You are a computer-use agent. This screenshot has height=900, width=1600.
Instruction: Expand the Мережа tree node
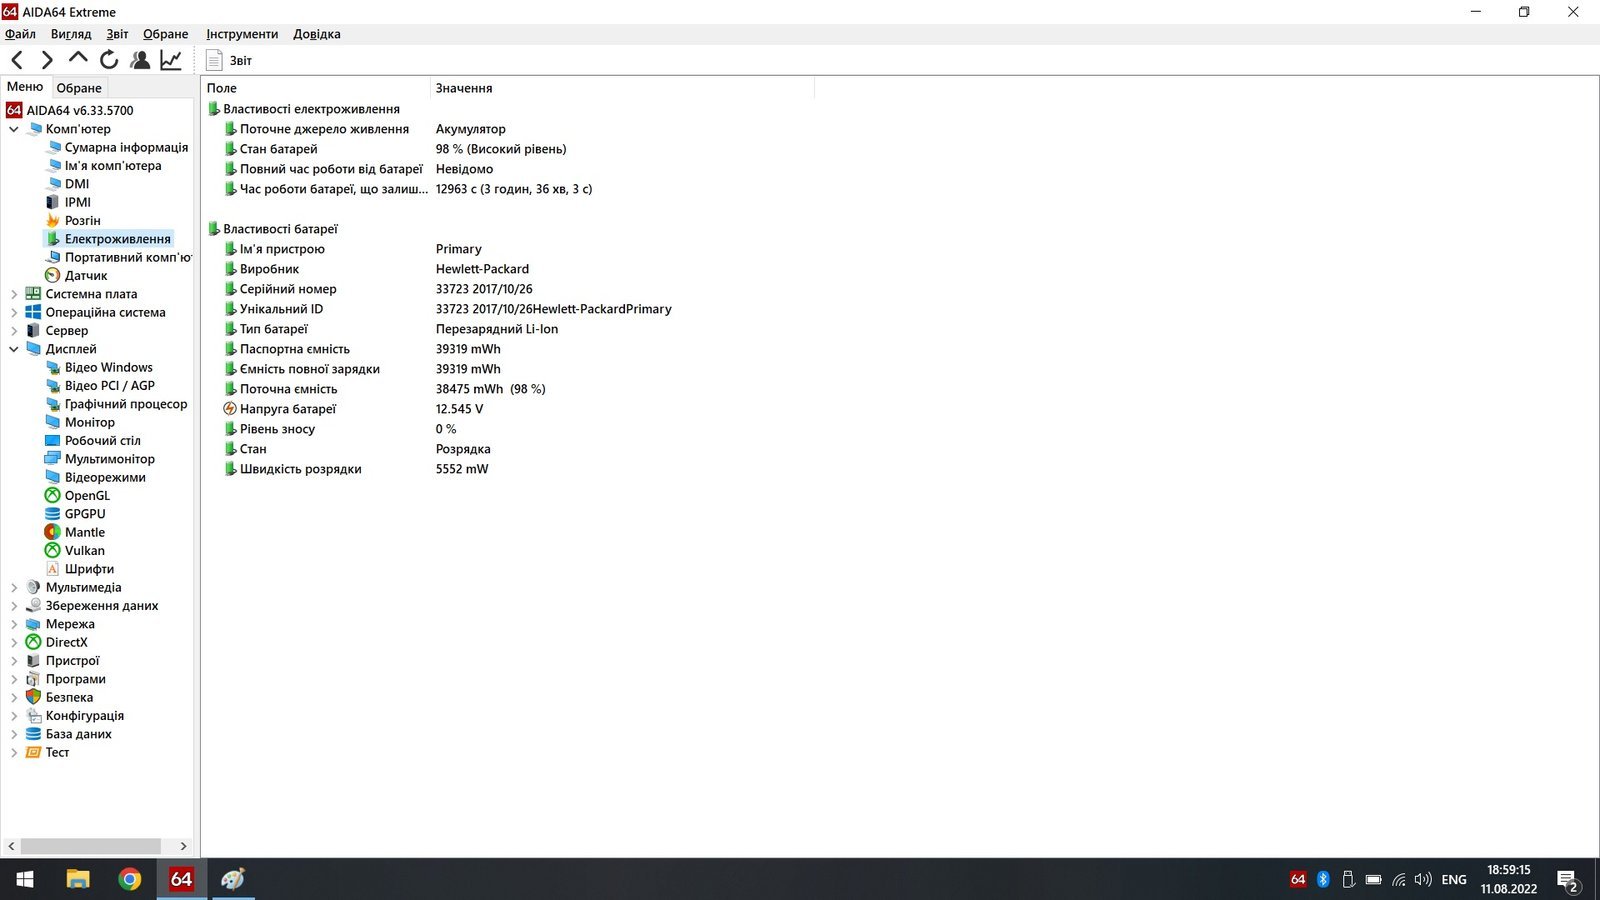(14, 624)
